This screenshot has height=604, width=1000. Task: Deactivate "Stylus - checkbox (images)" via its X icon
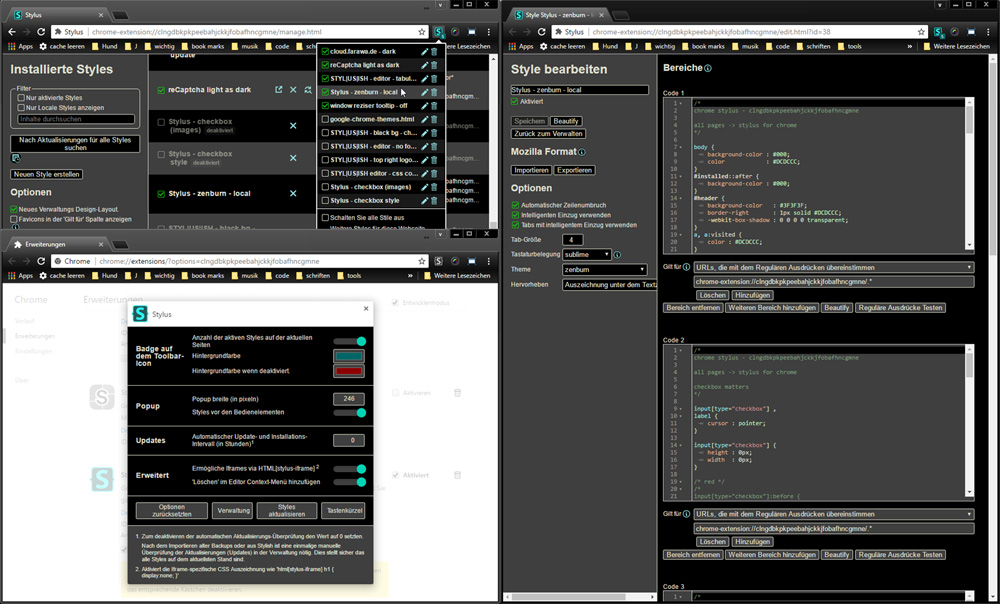(293, 126)
